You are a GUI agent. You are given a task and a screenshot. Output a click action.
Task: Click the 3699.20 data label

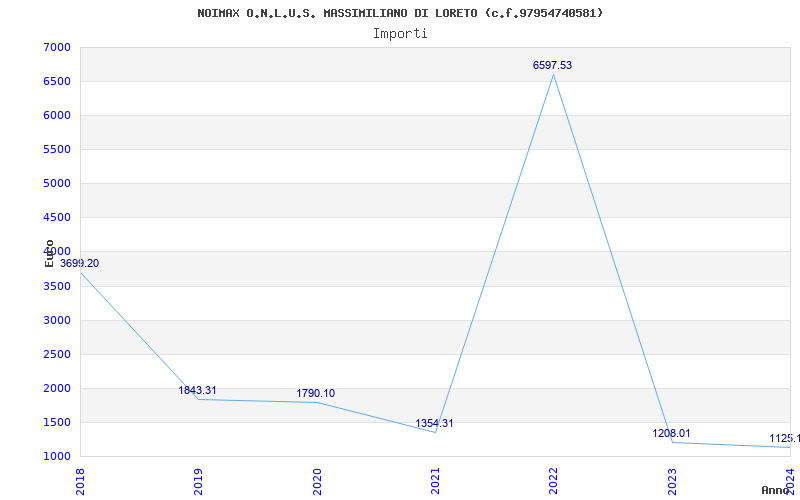79,263
